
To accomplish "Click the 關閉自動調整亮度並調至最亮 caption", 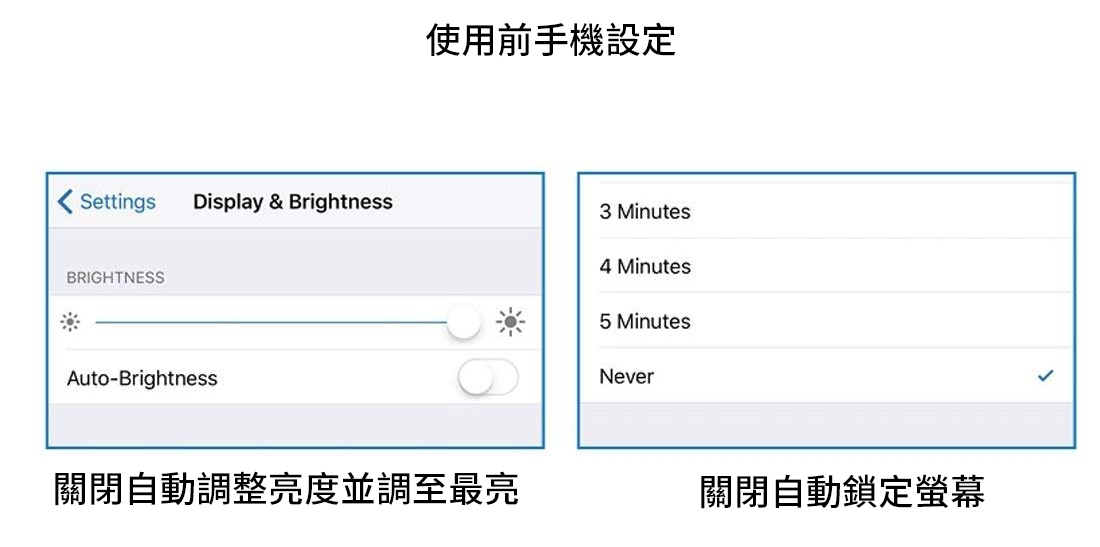I will click(x=286, y=491).
